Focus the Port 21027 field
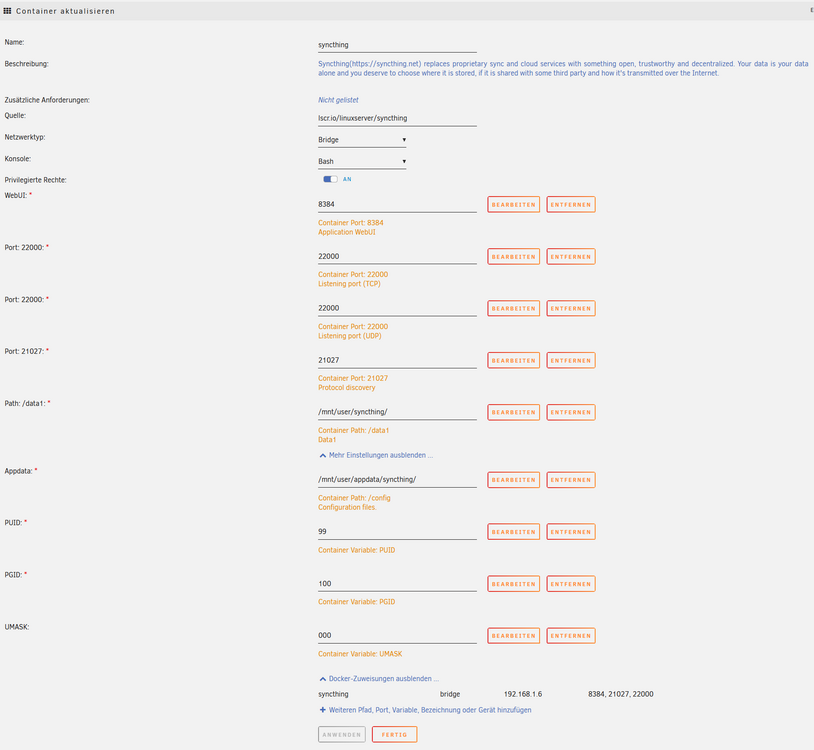This screenshot has height=750, width=814. click(x=397, y=360)
